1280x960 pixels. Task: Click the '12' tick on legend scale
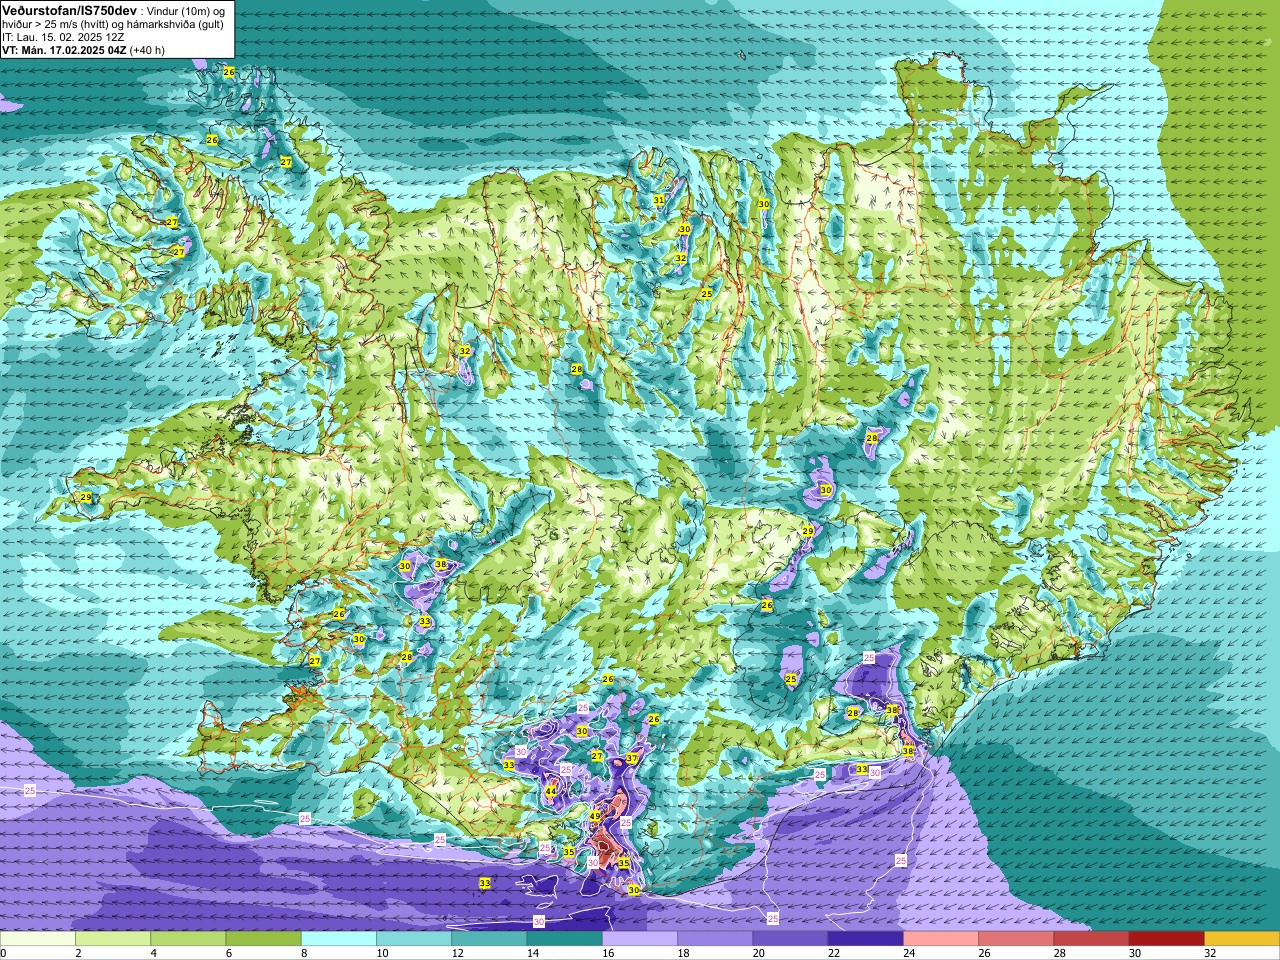pyautogui.click(x=458, y=953)
